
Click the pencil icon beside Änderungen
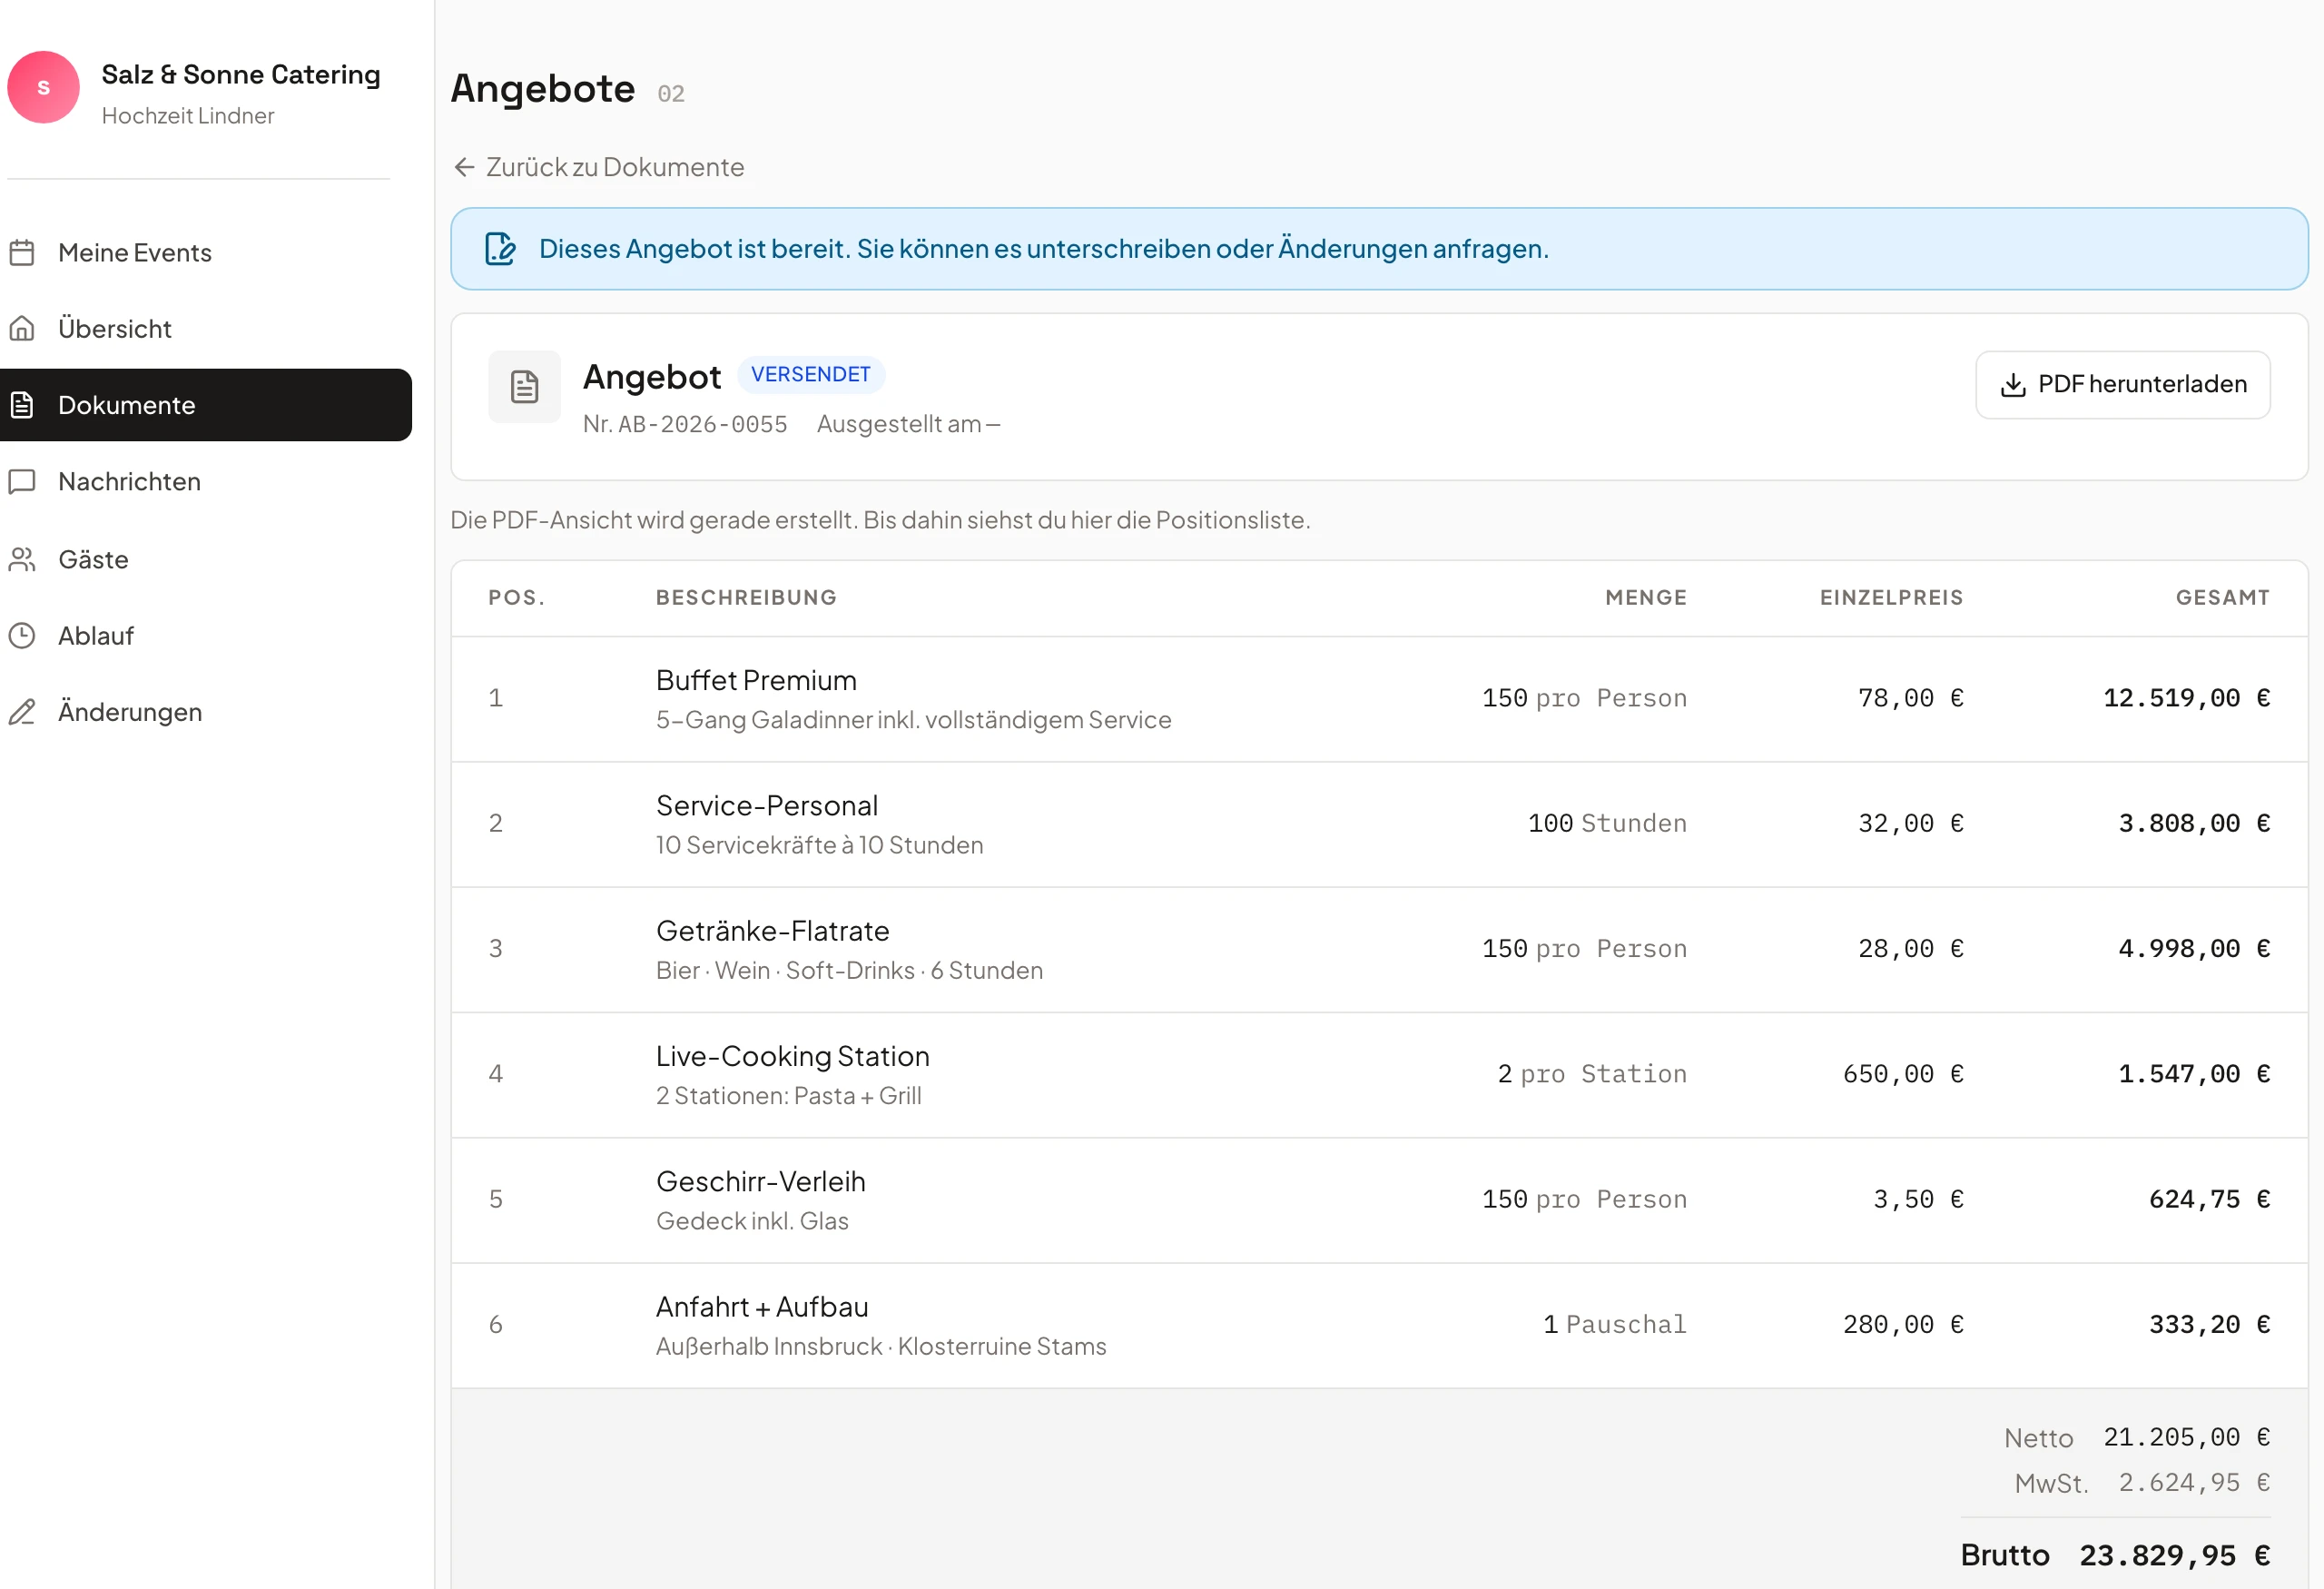pos(22,711)
